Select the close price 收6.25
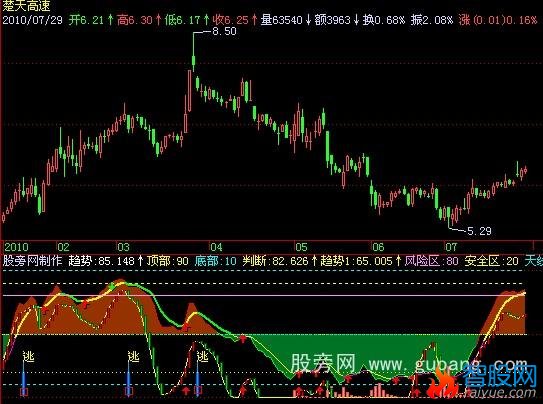Viewport: 543px width, 404px height. pyautogui.click(x=230, y=20)
